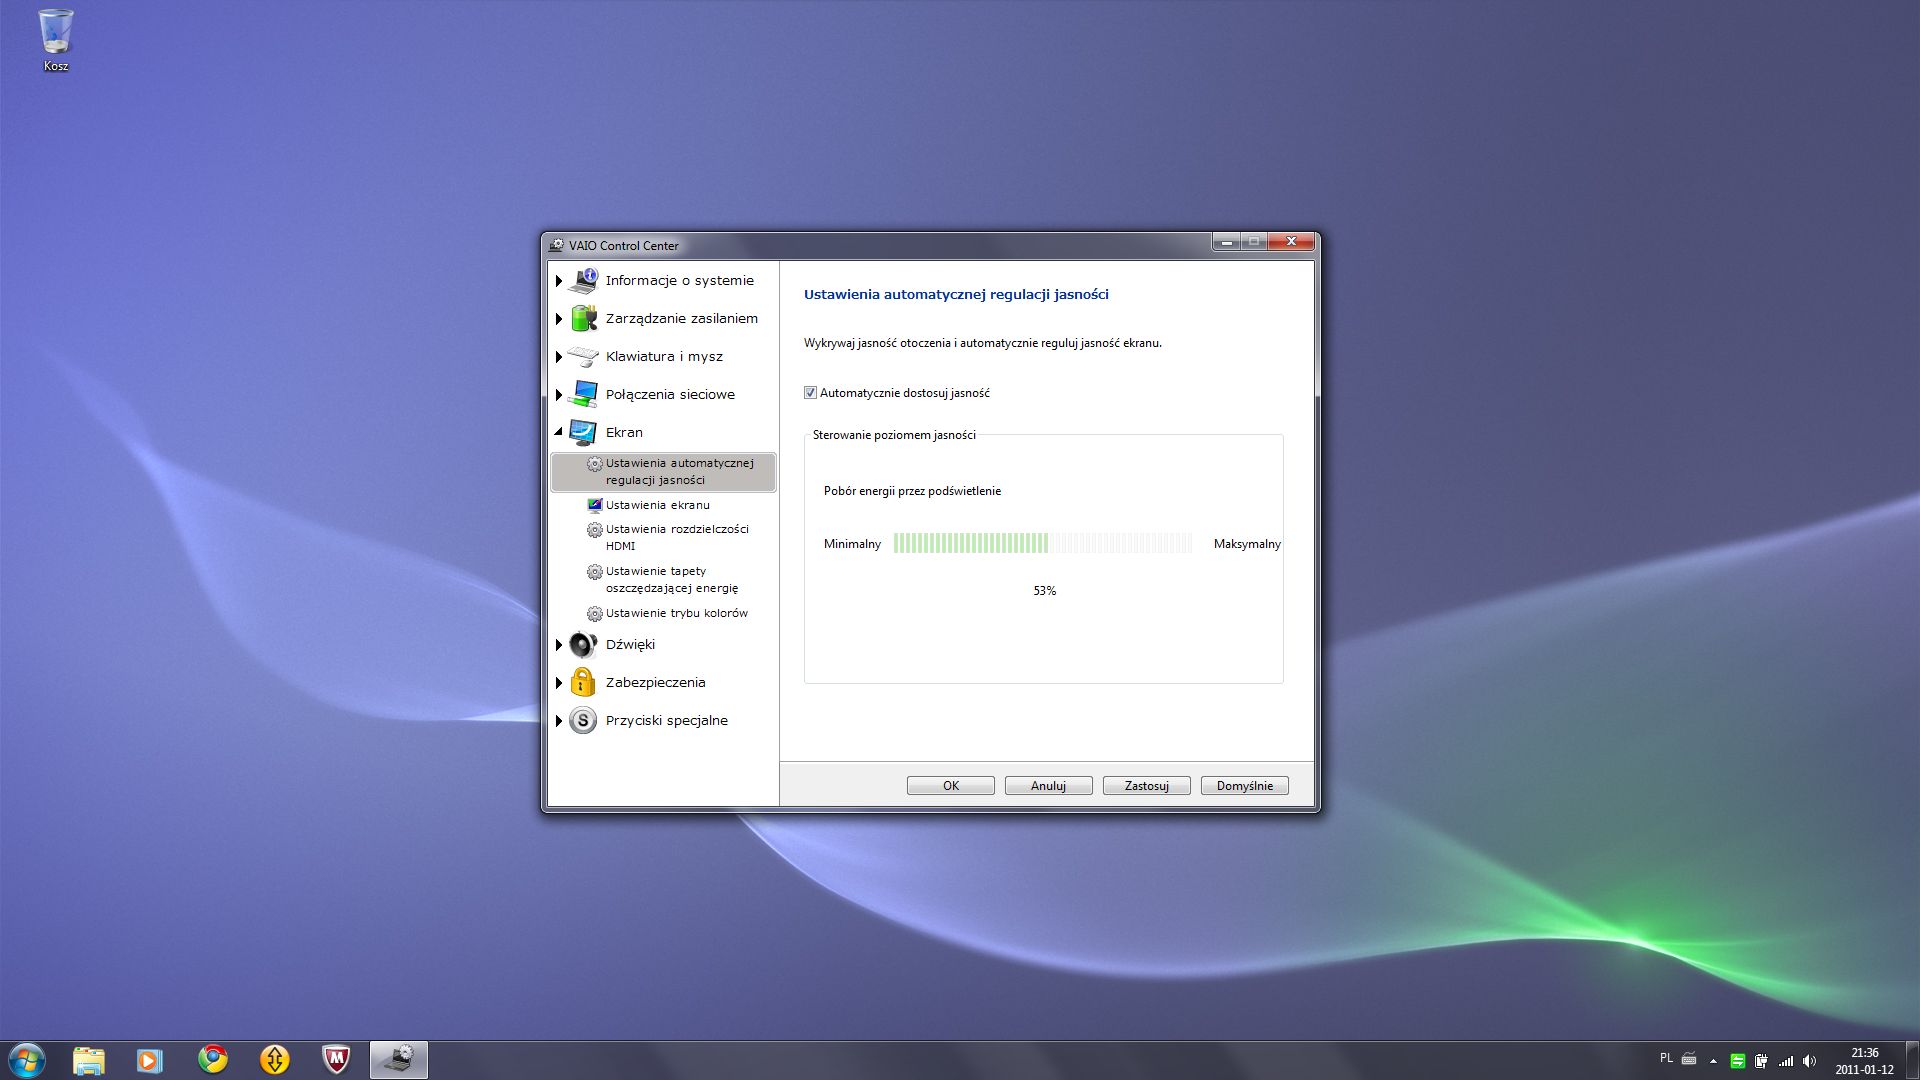The image size is (1920, 1080).
Task: Click the 53% brightness value
Action: pyautogui.click(x=1045, y=591)
